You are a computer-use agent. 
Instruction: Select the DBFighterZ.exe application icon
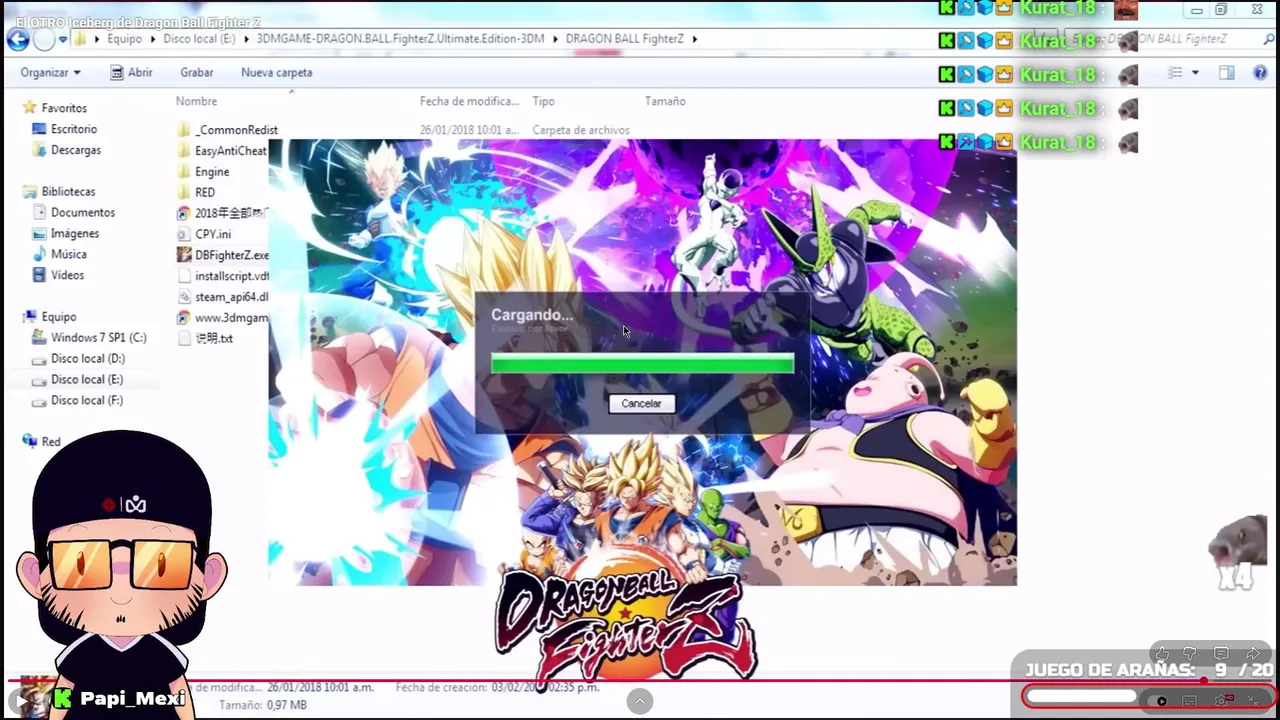pyautogui.click(x=184, y=255)
